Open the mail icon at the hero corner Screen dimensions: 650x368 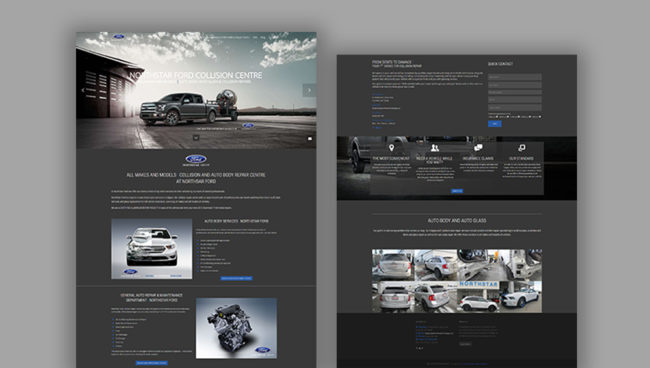pos(310,138)
